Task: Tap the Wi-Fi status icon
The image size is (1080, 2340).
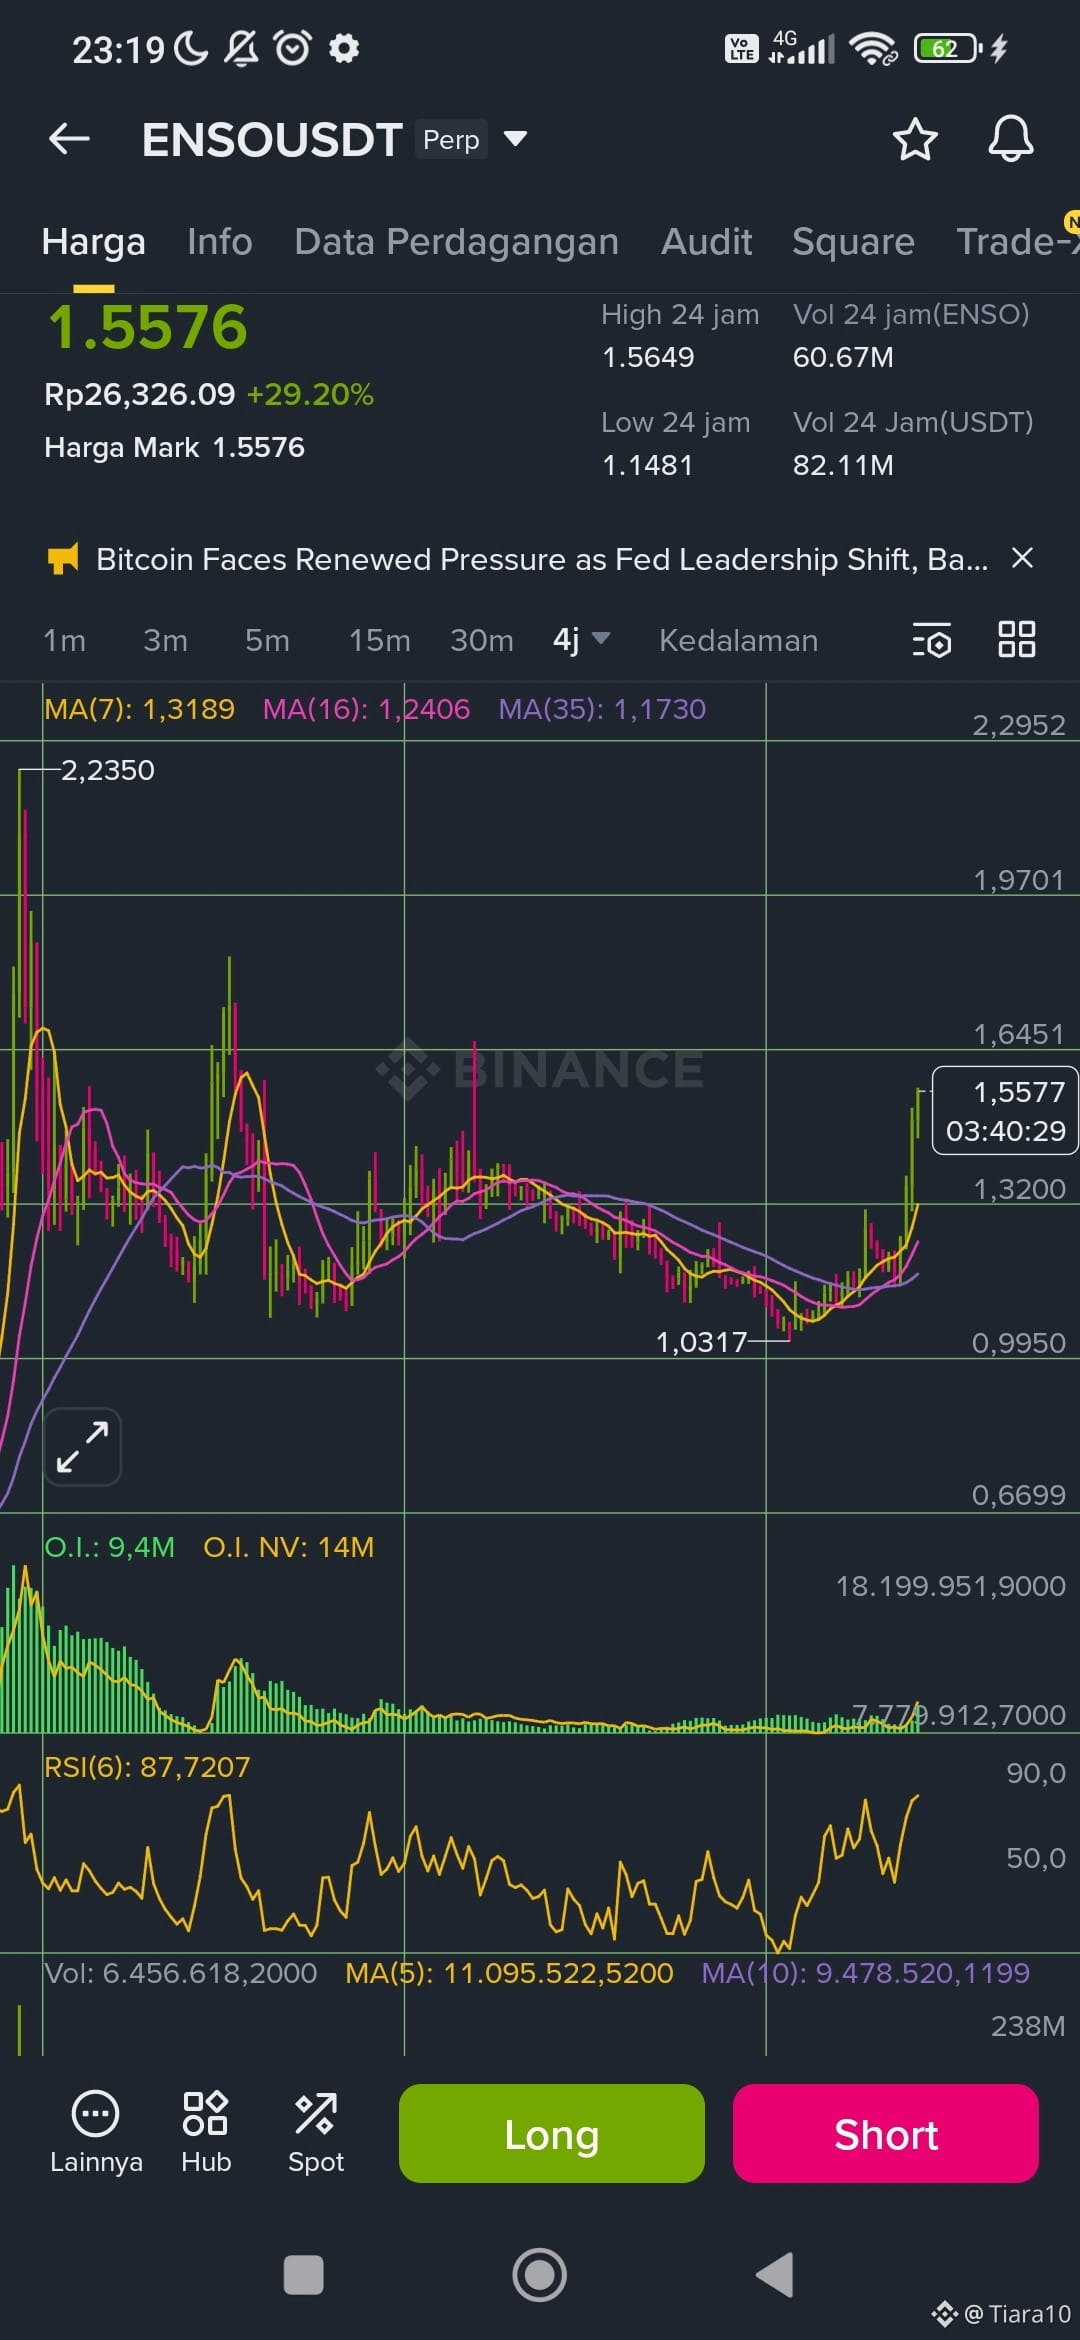Action: 873,48
